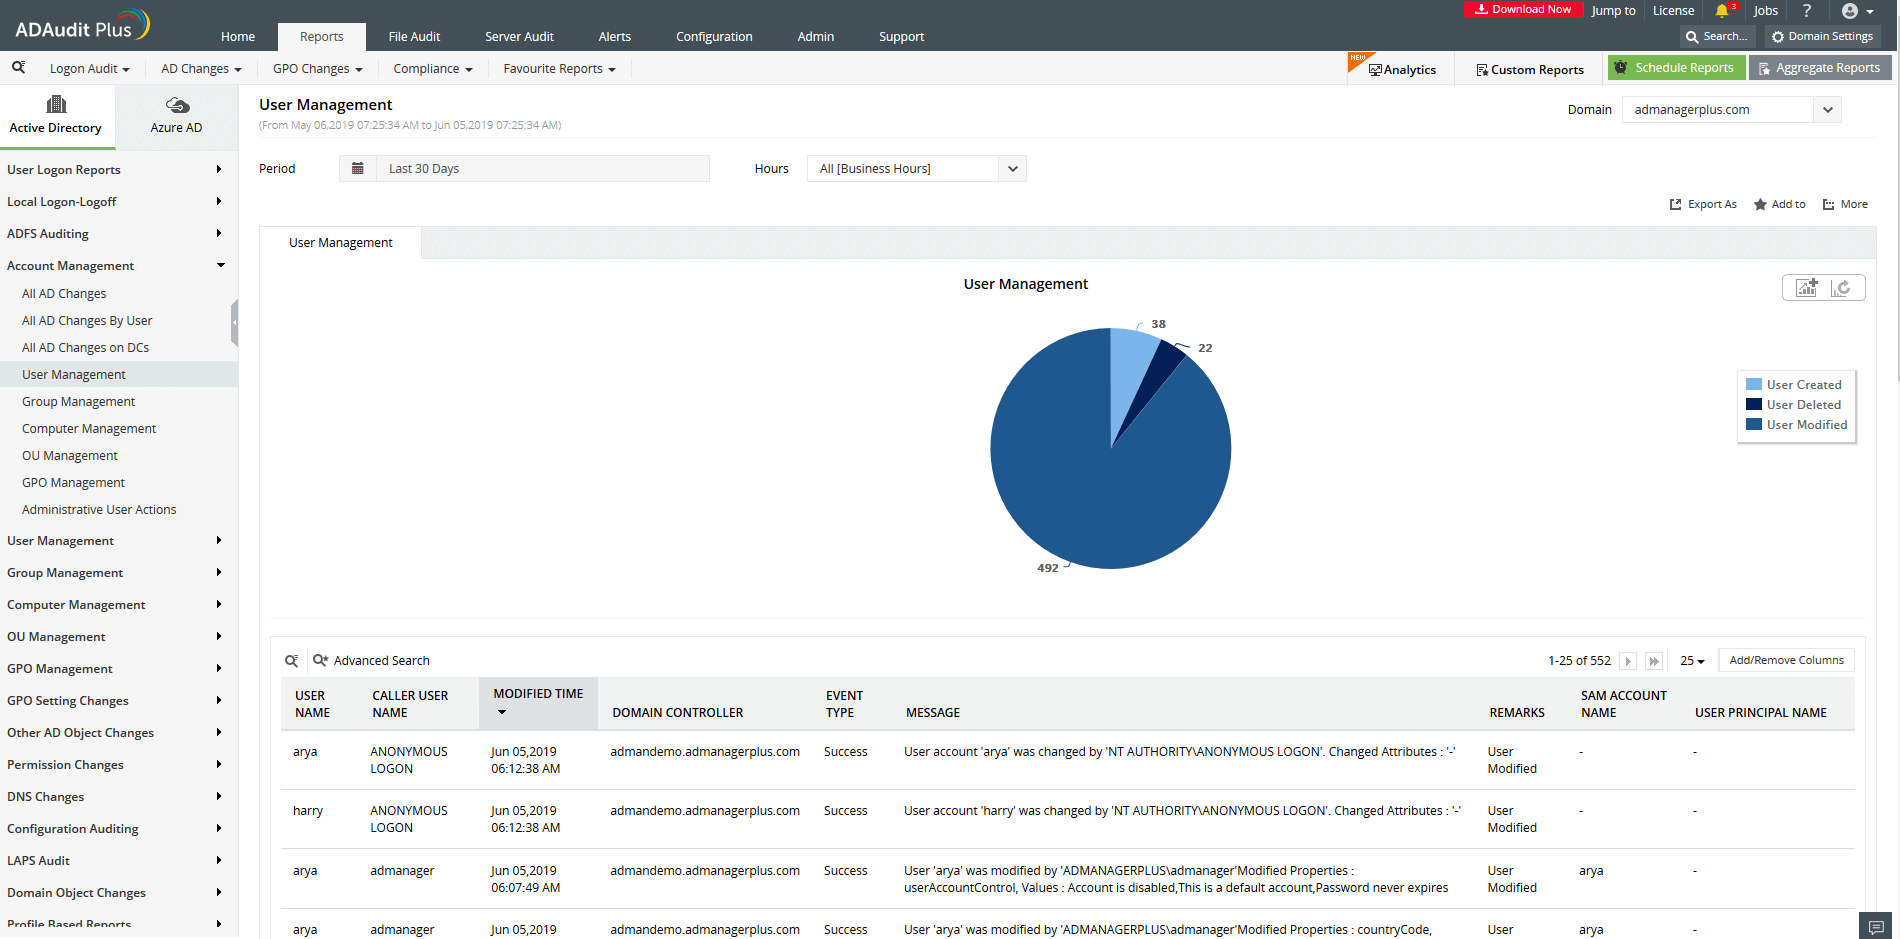The height and width of the screenshot is (939, 1900).
Task: Open Favourite Reports dropdown
Action: pos(559,69)
